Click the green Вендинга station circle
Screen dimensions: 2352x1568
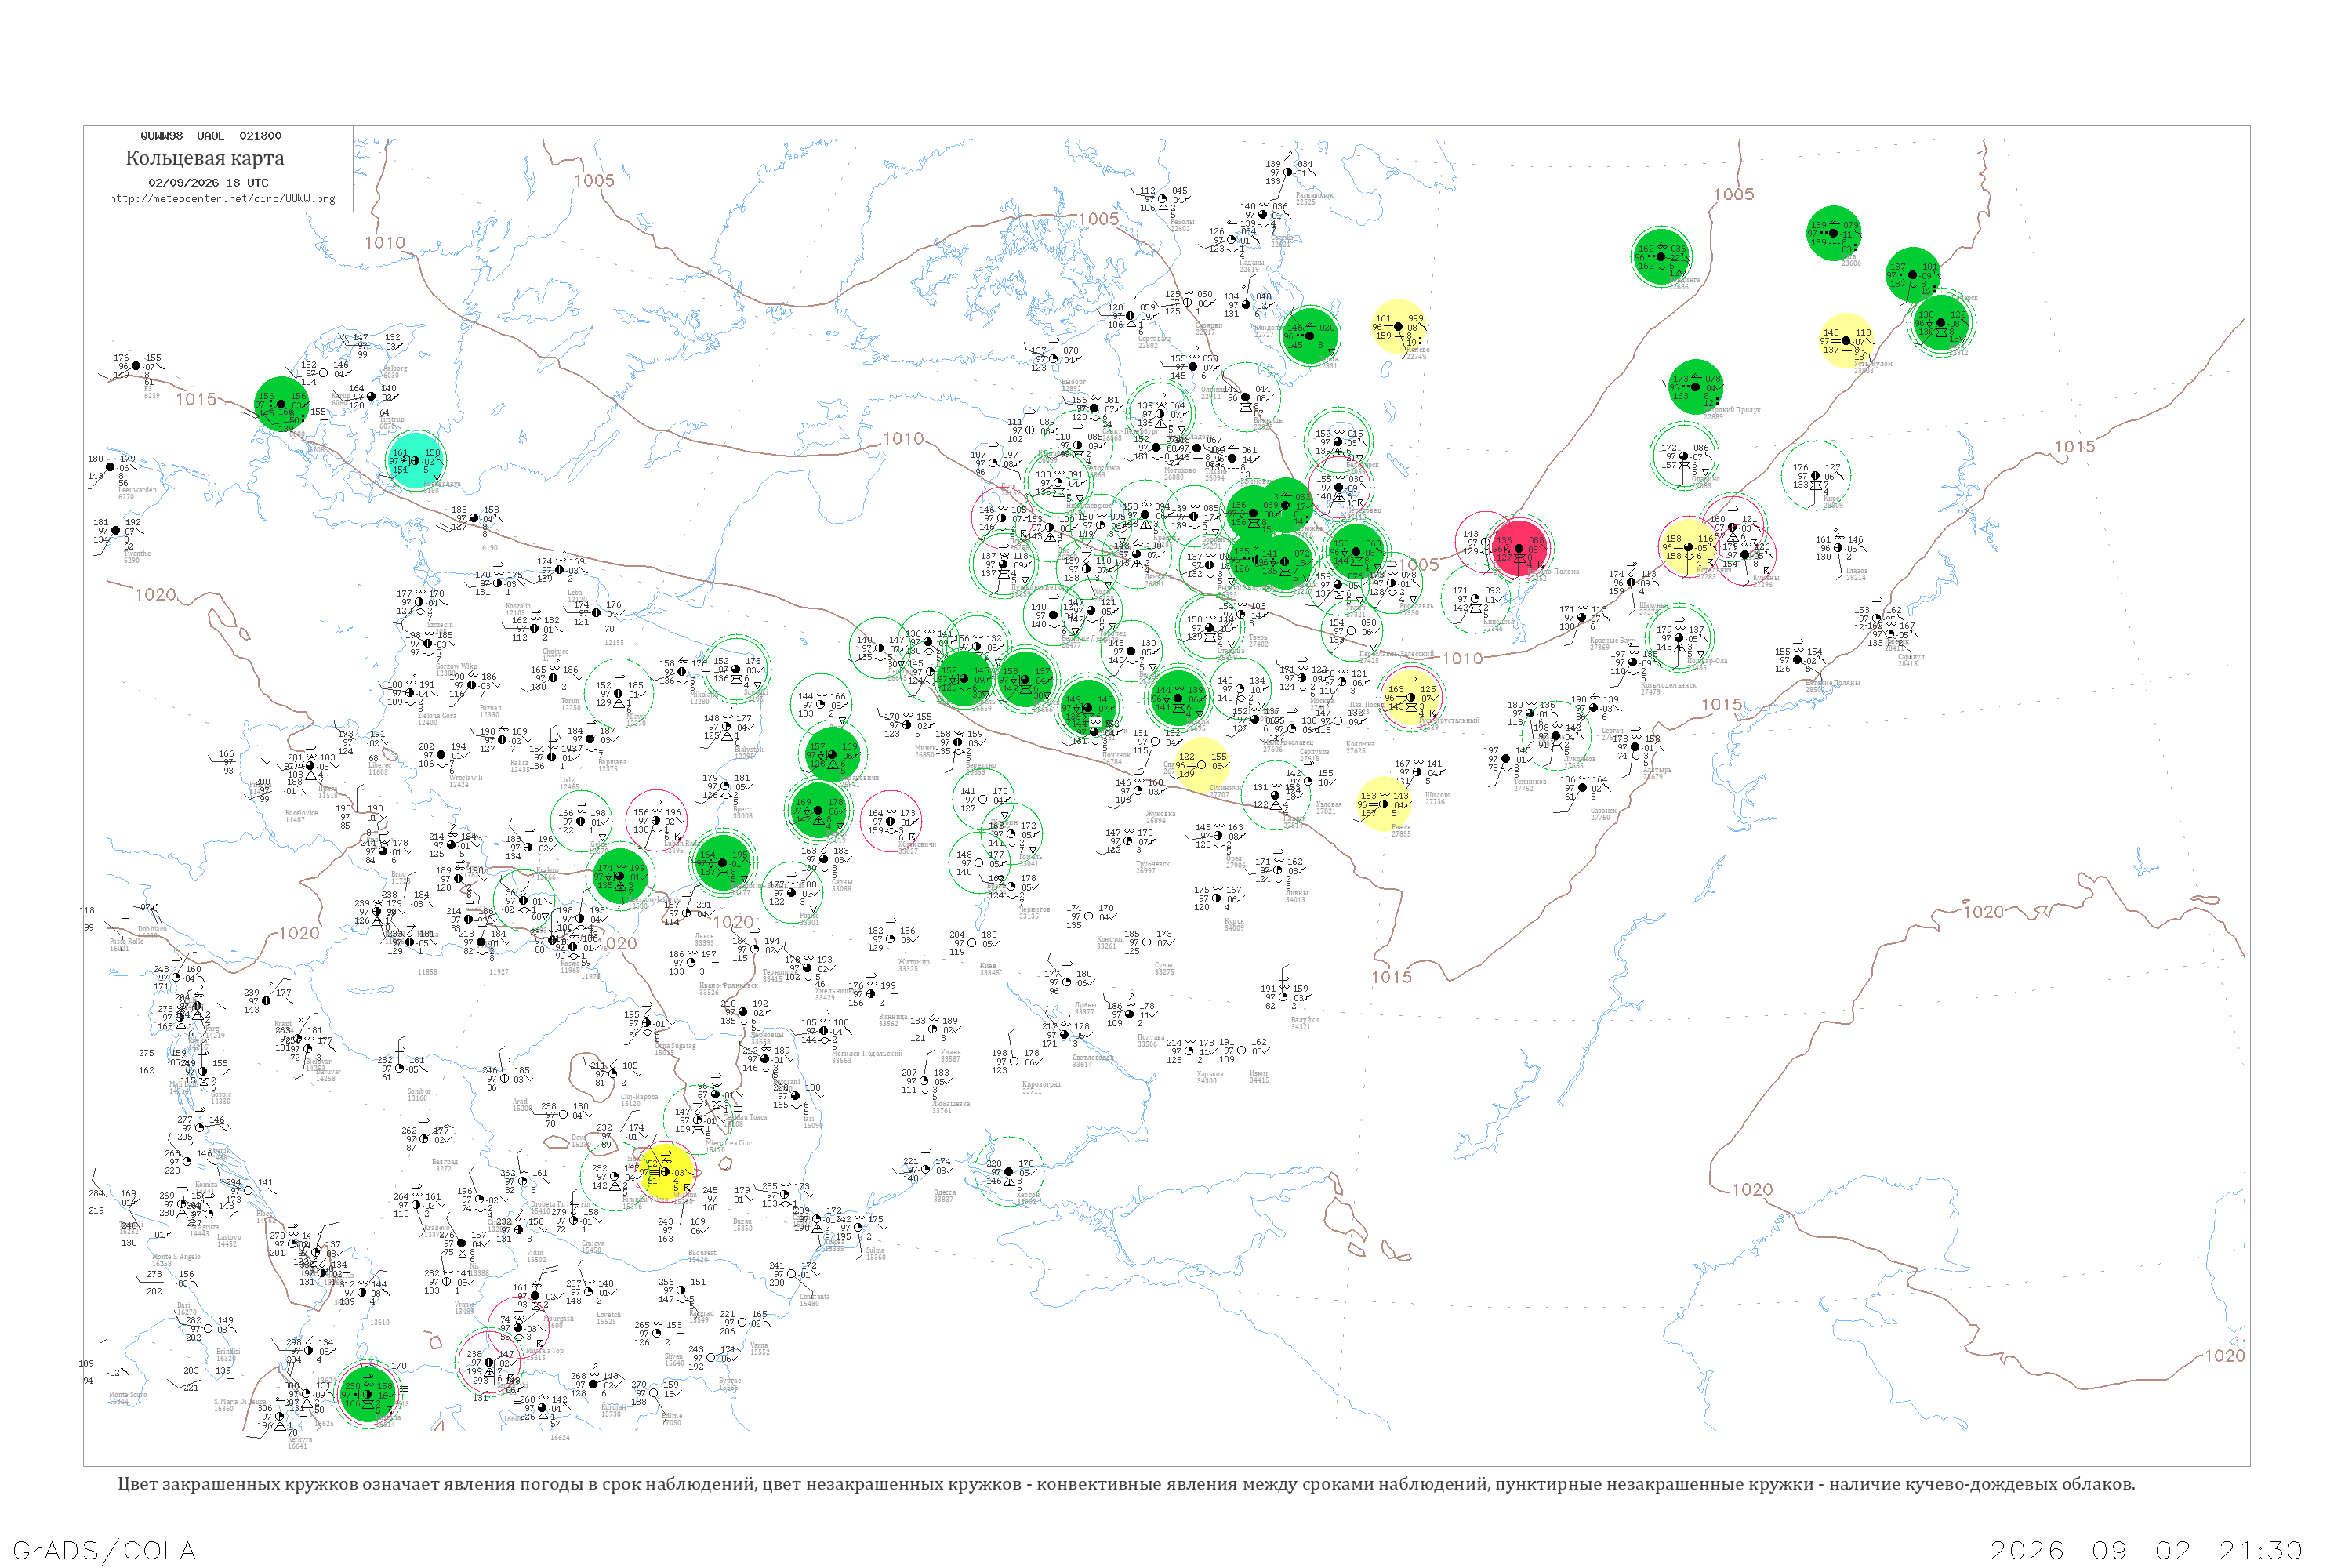1661,256
